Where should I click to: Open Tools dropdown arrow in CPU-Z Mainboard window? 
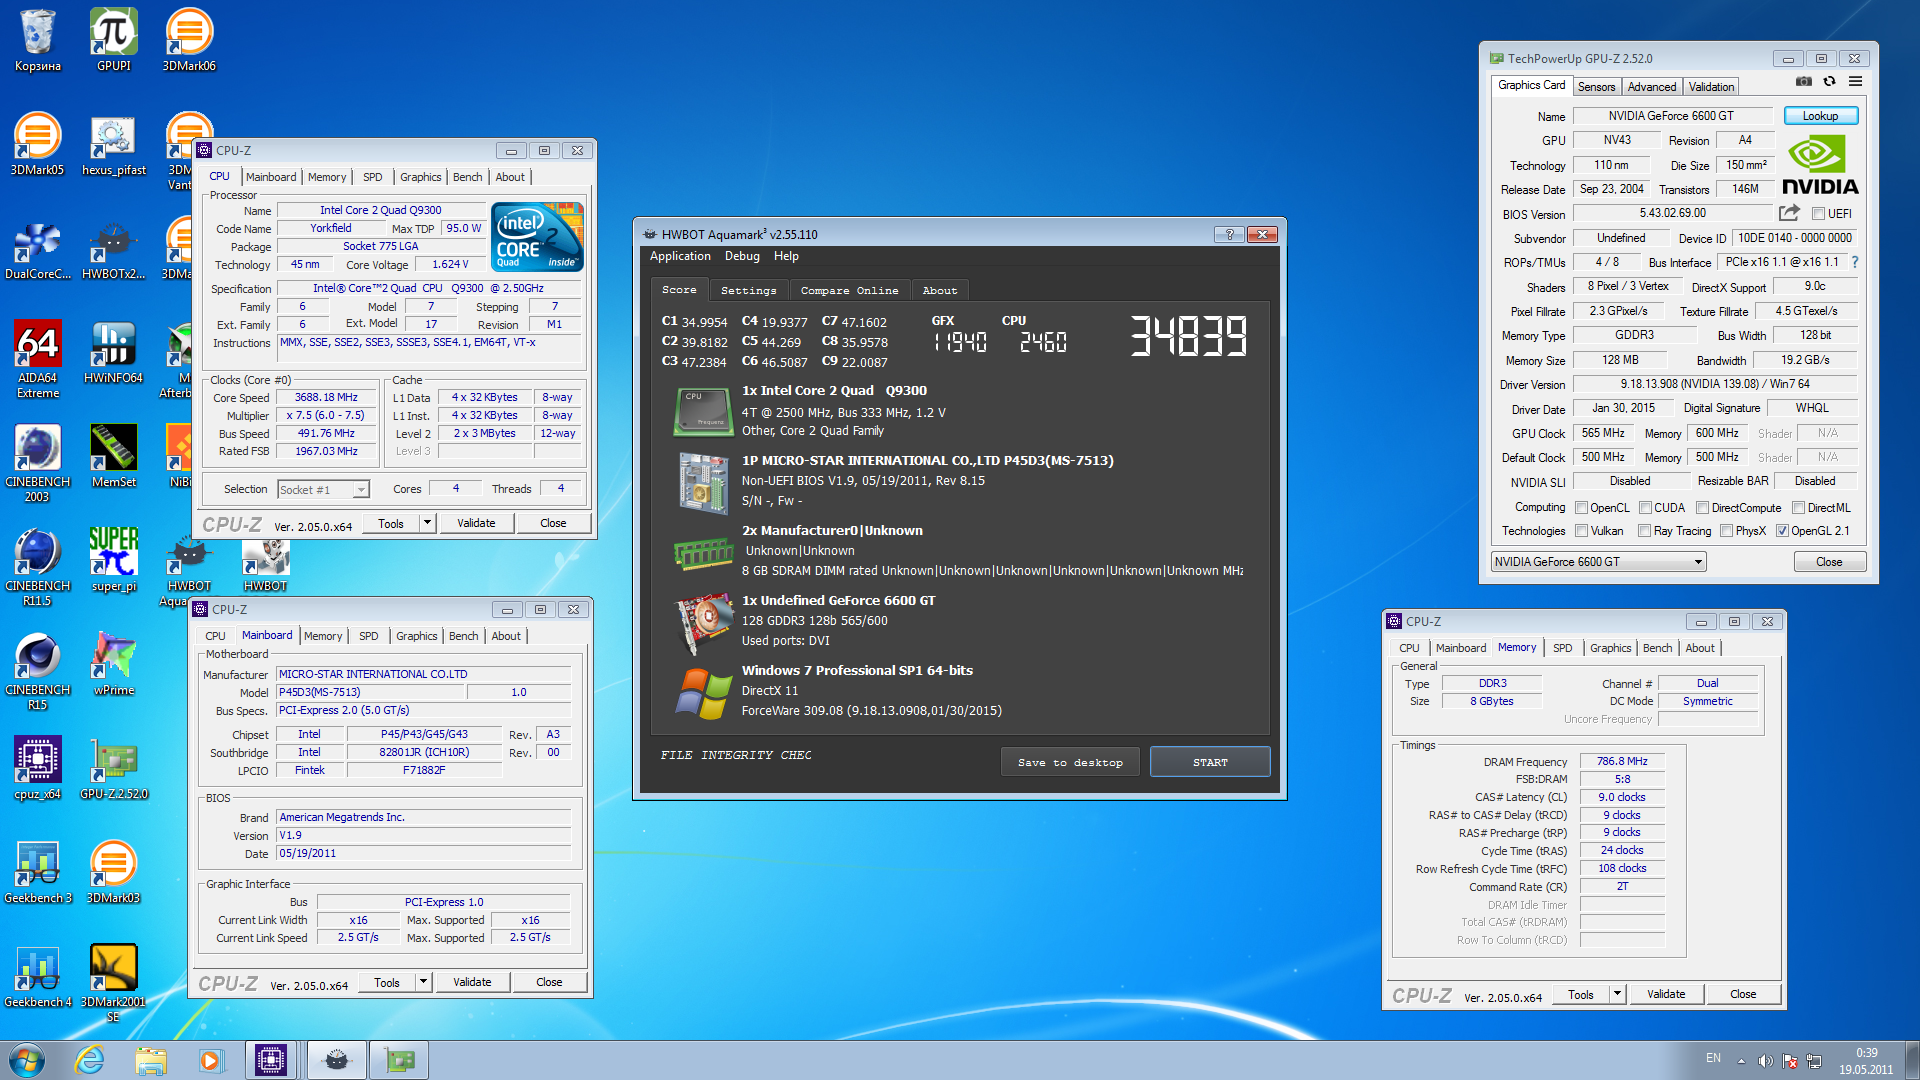point(423,982)
